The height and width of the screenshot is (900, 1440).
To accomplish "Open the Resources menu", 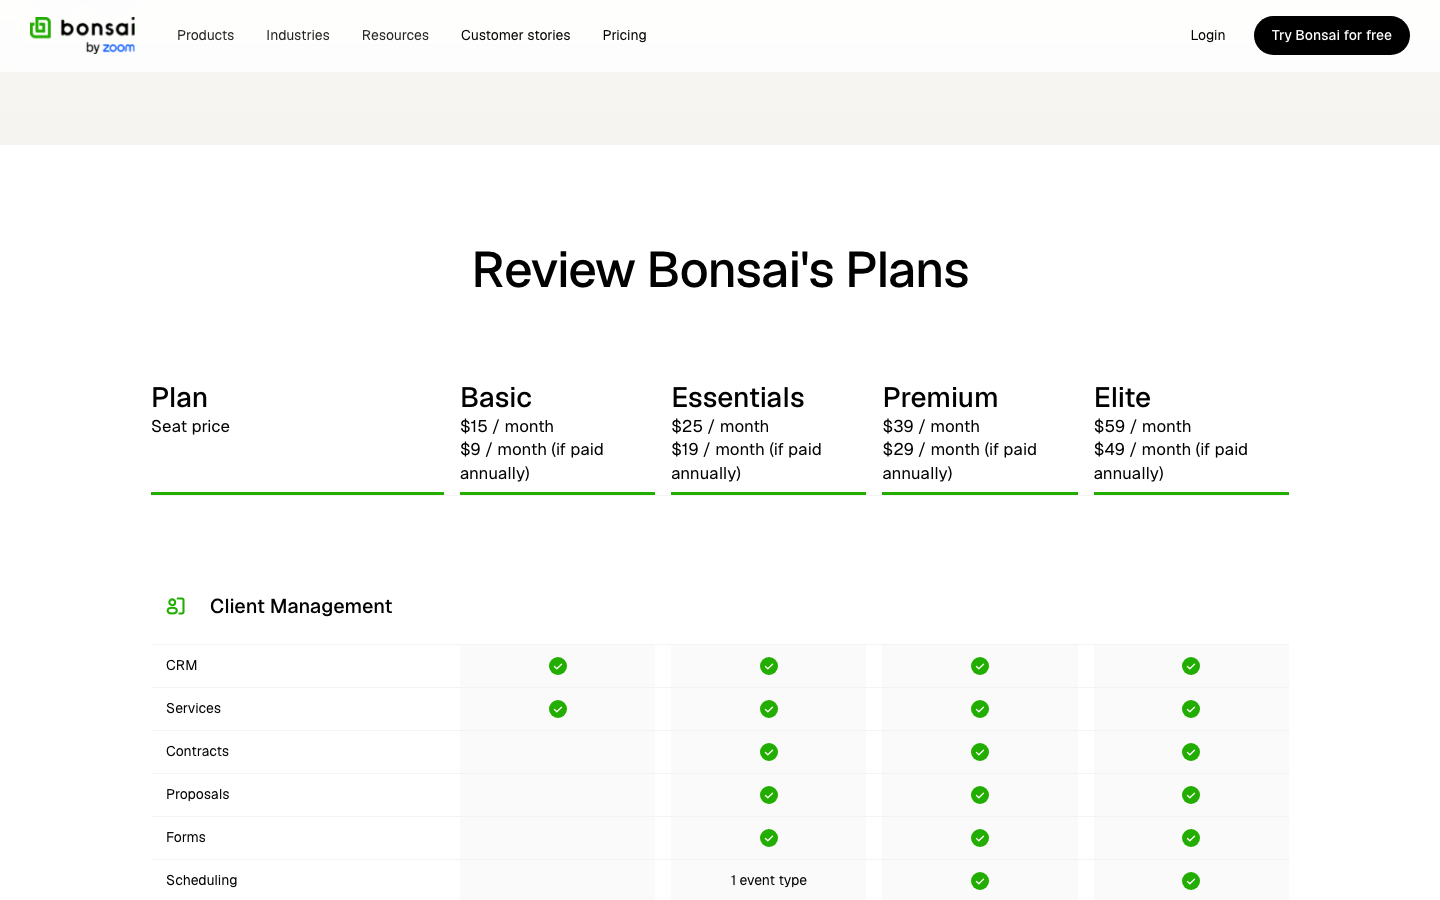I will 395,35.
